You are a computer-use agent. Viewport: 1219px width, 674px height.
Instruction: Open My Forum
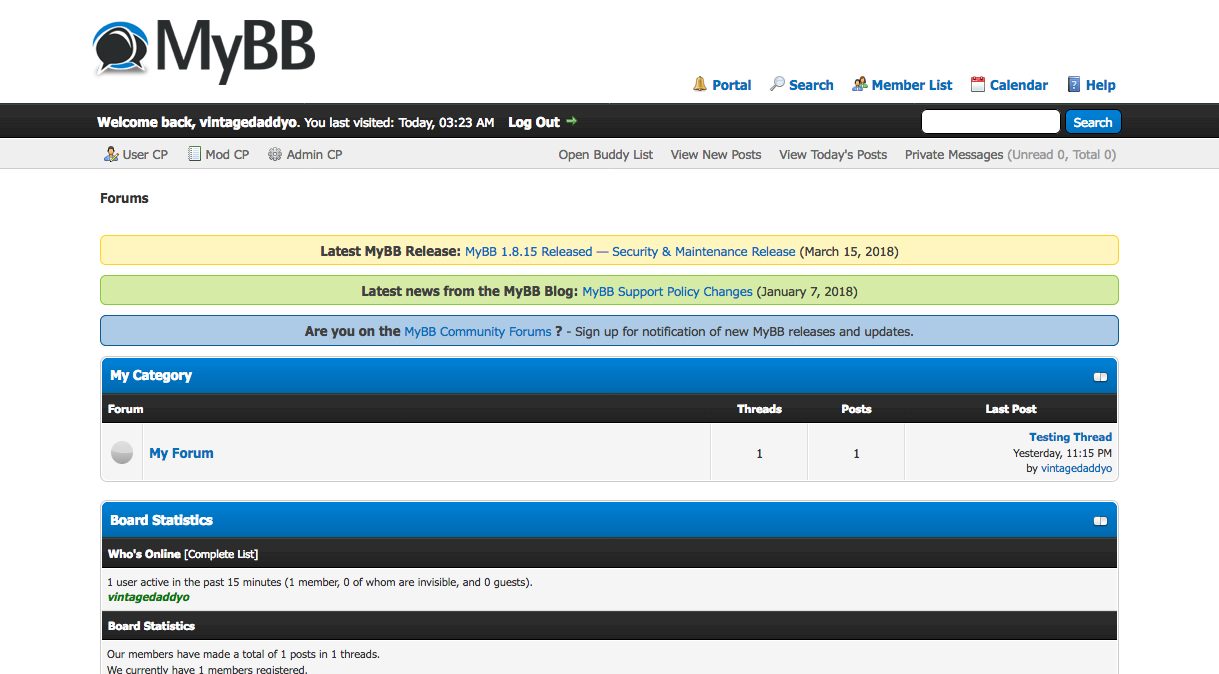tap(181, 453)
